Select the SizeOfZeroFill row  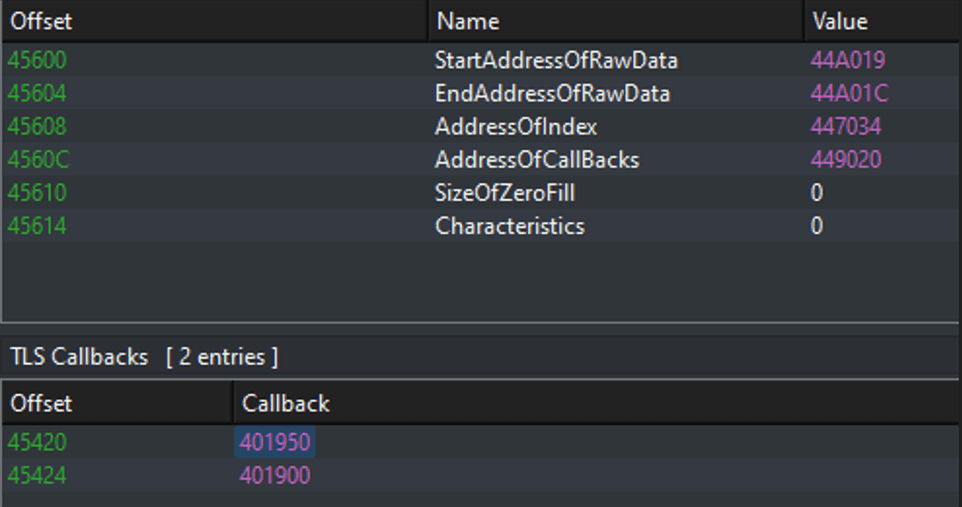[480, 193]
